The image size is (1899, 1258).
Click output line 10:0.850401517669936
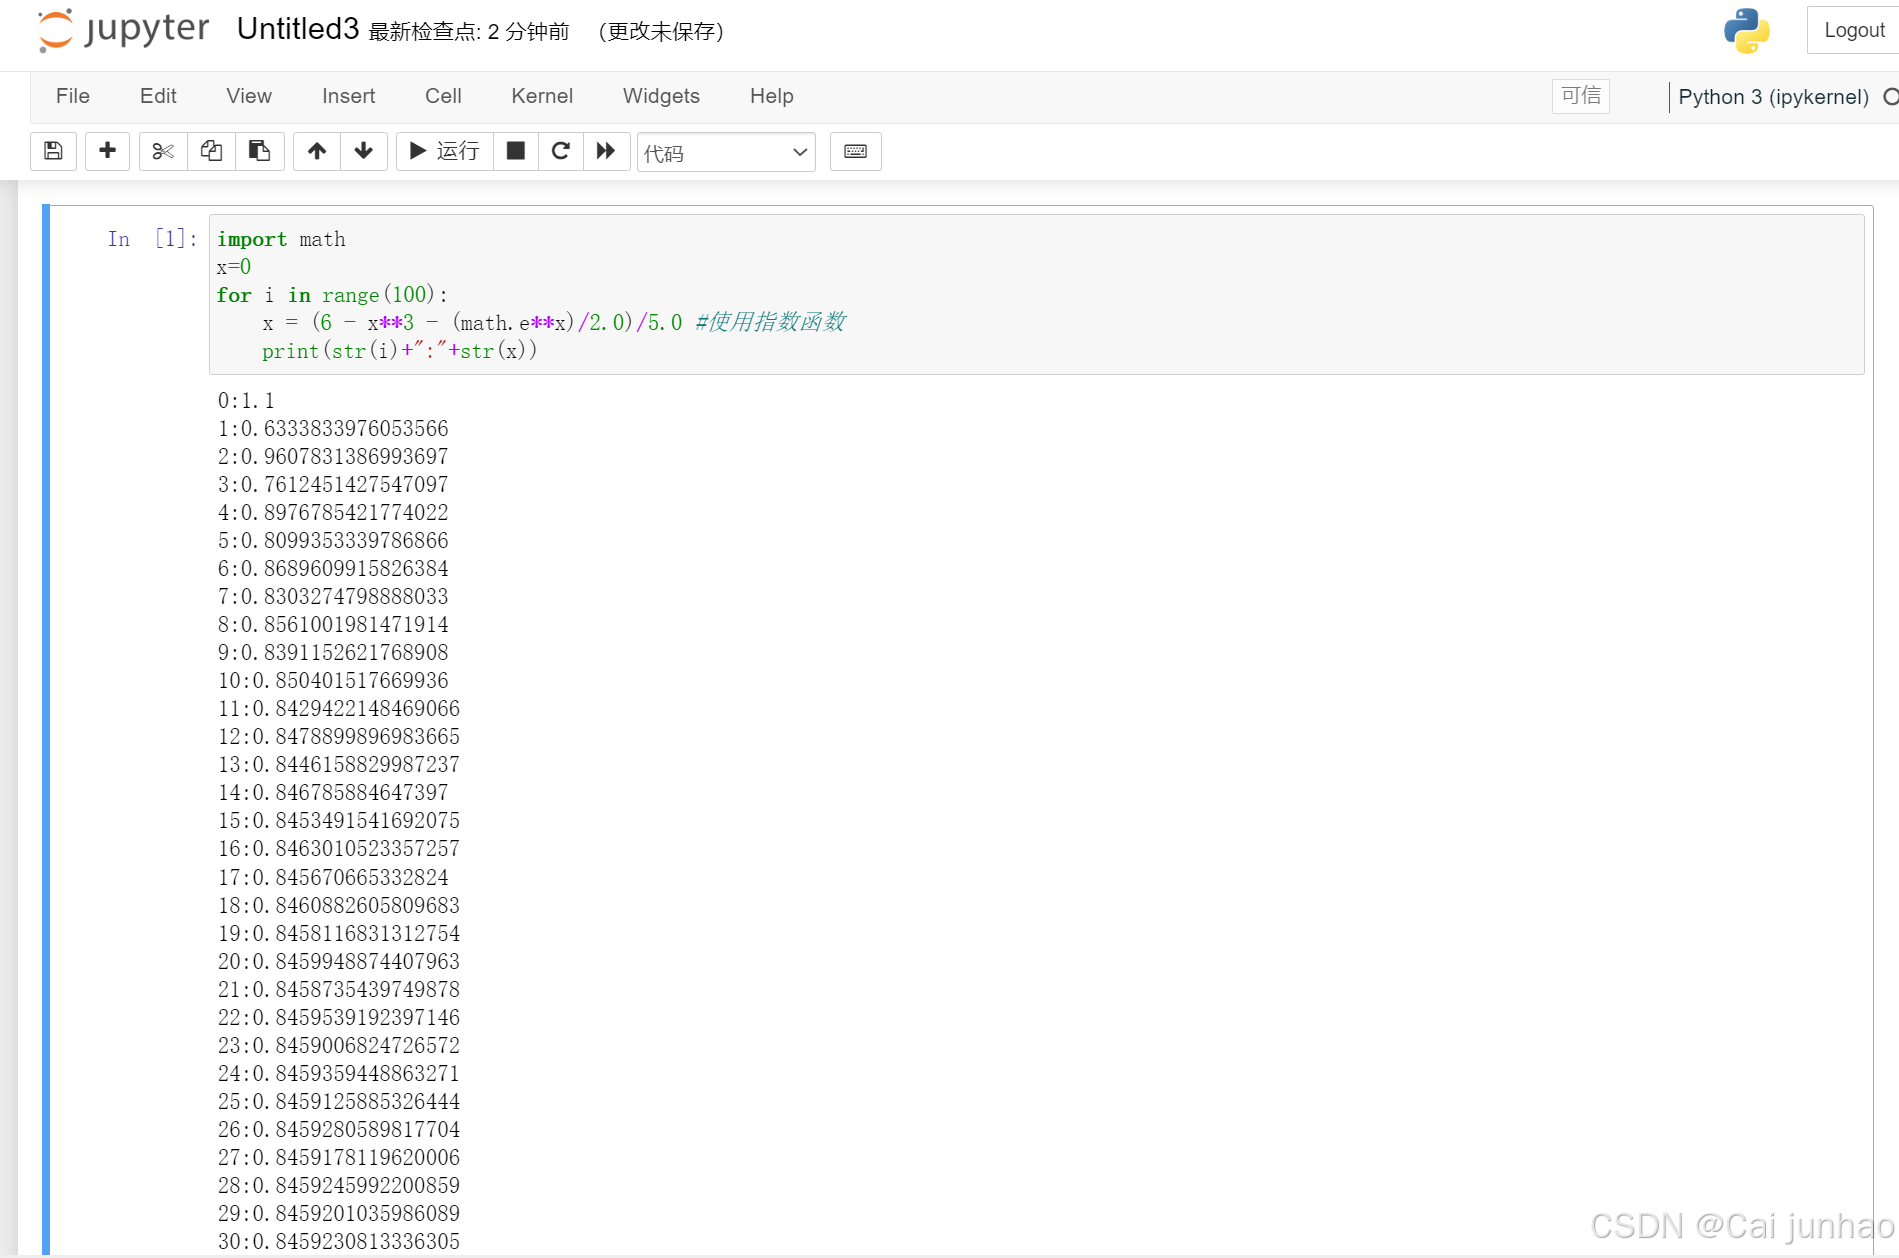333,681
